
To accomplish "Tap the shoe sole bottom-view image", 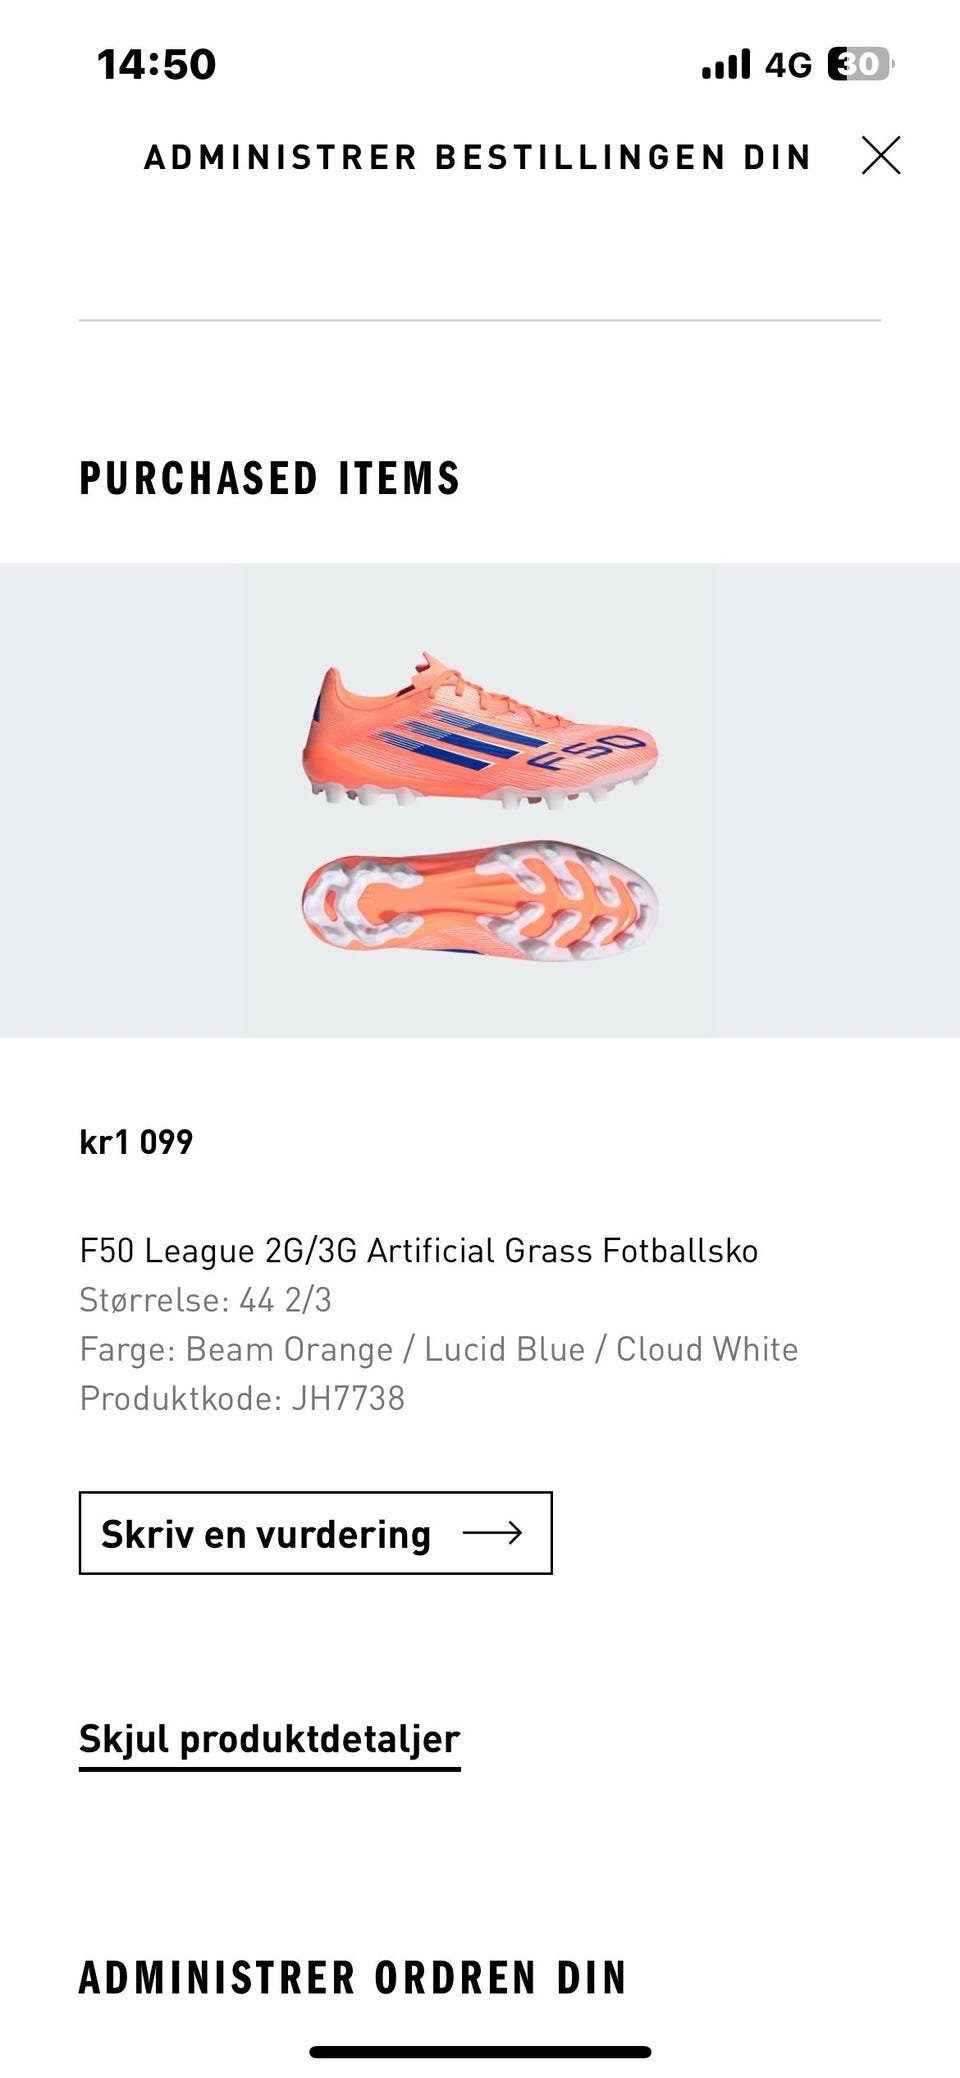I will (480, 900).
